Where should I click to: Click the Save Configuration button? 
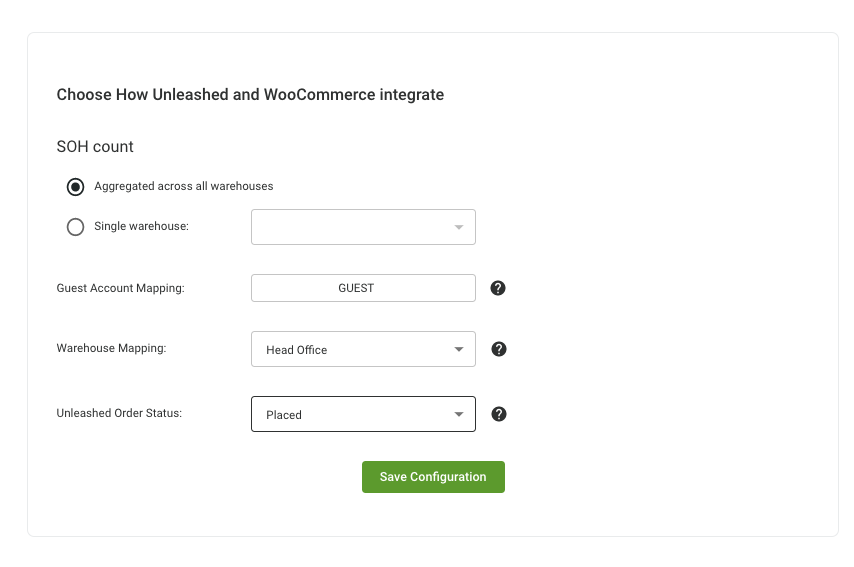[434, 477]
